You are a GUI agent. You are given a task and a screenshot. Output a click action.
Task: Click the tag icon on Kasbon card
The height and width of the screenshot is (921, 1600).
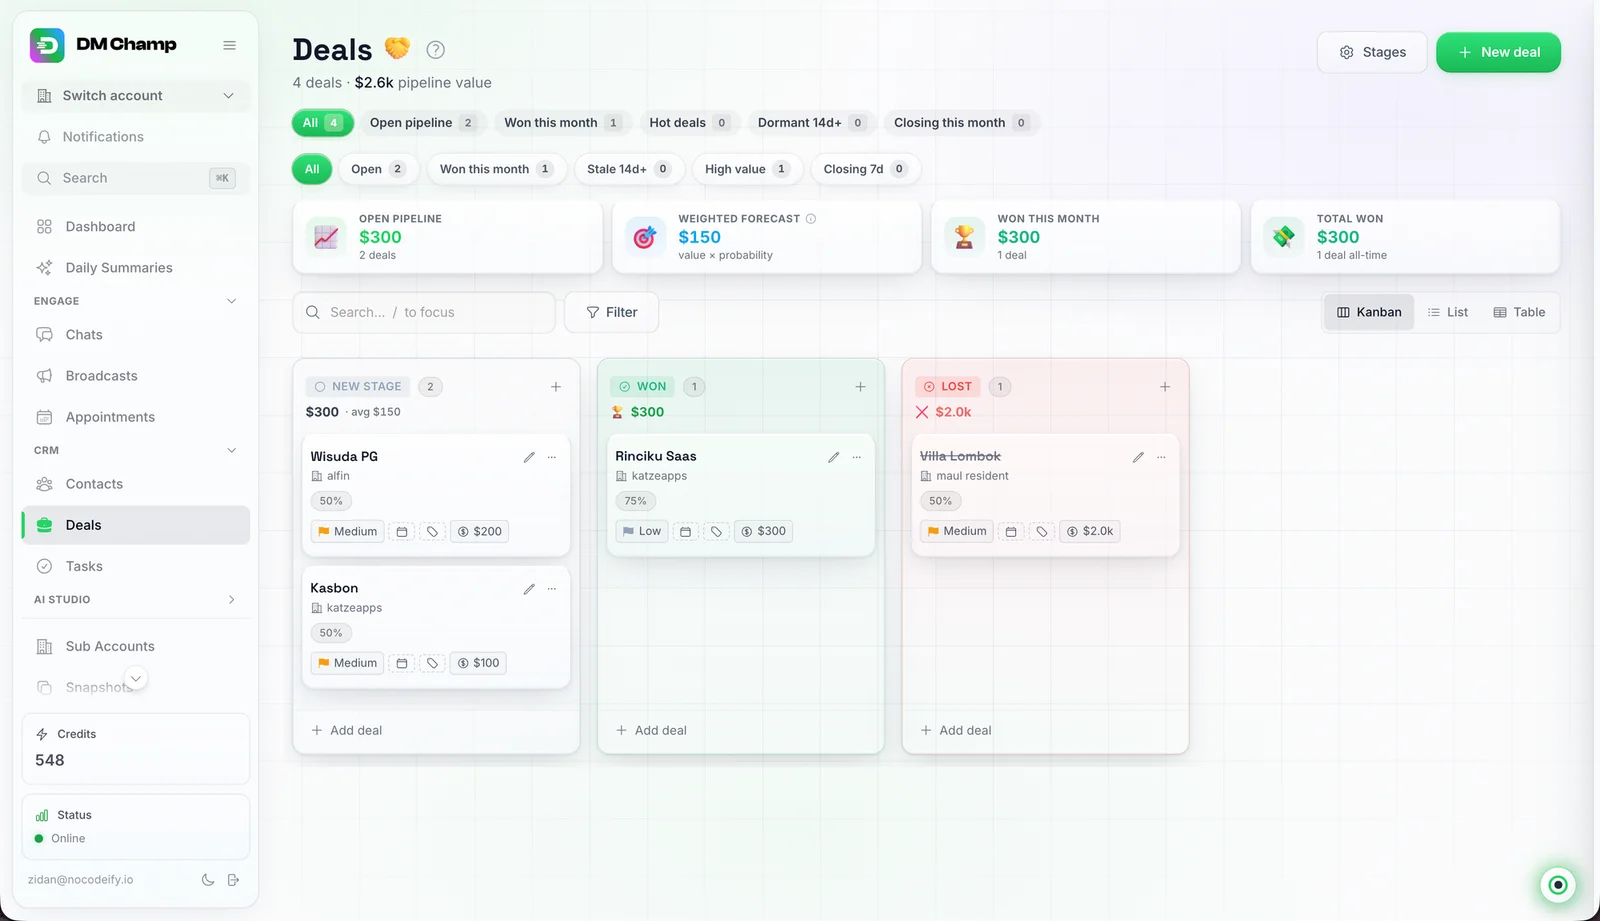(x=432, y=663)
